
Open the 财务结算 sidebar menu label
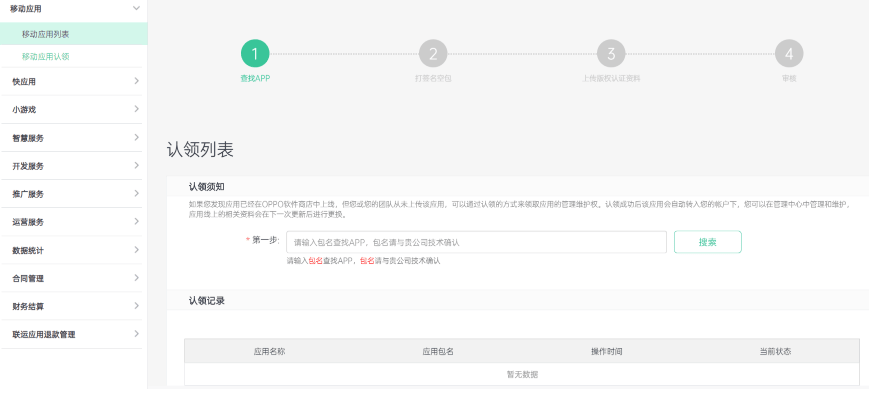point(28,306)
